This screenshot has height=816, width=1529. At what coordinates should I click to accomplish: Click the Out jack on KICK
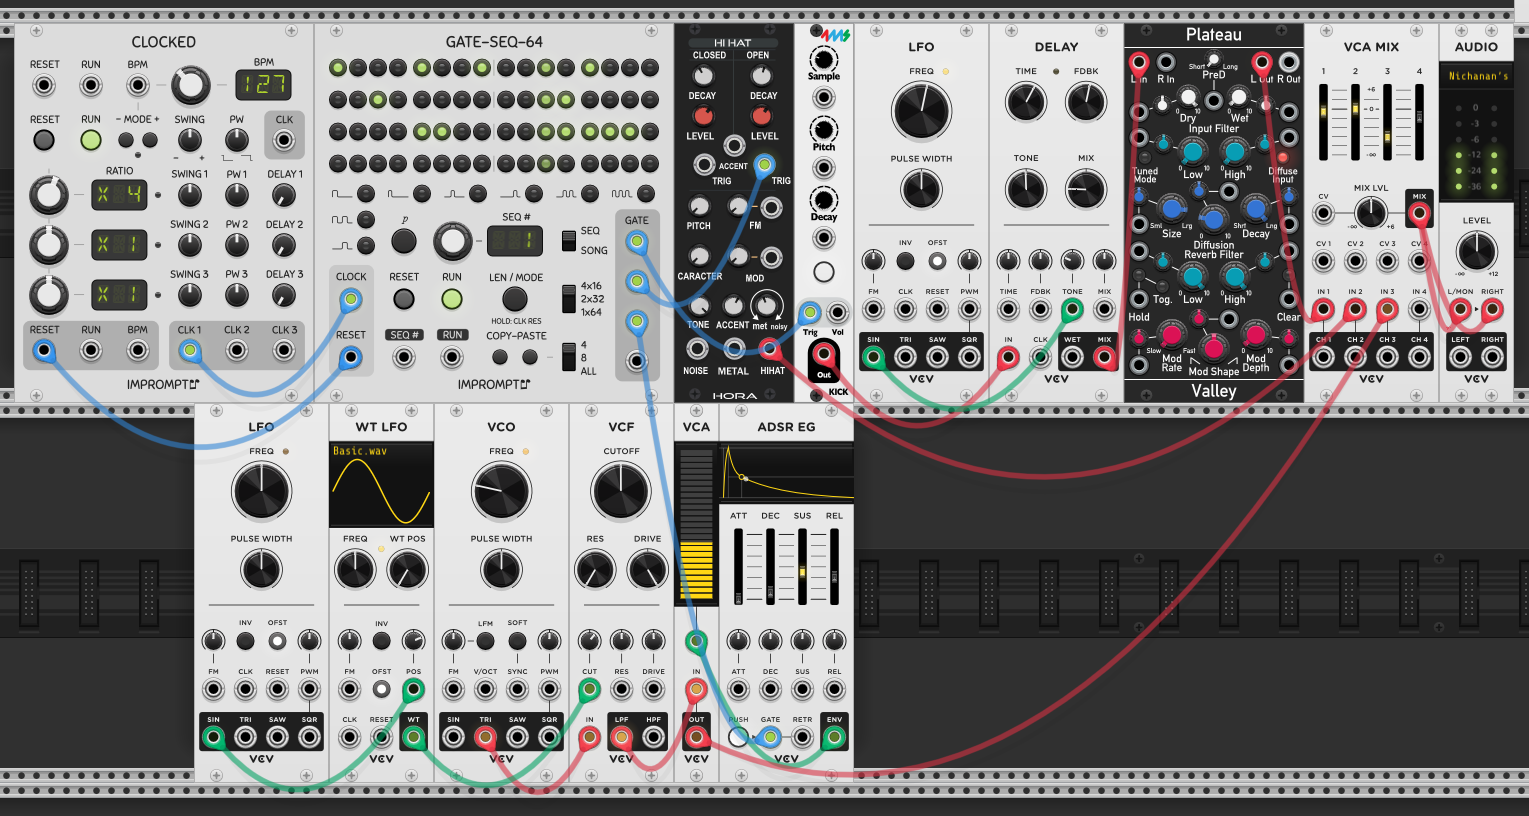pyautogui.click(x=824, y=354)
